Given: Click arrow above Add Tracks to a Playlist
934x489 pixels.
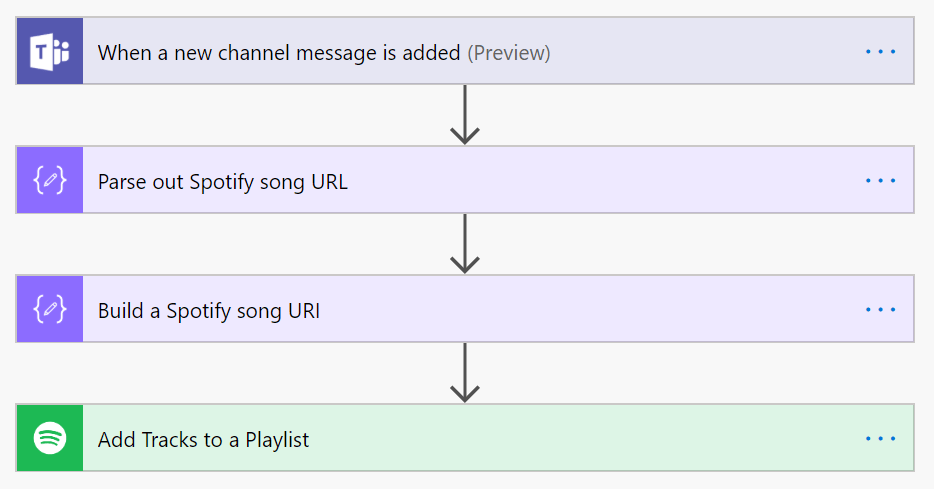Looking at the screenshot, I should pos(465,372).
